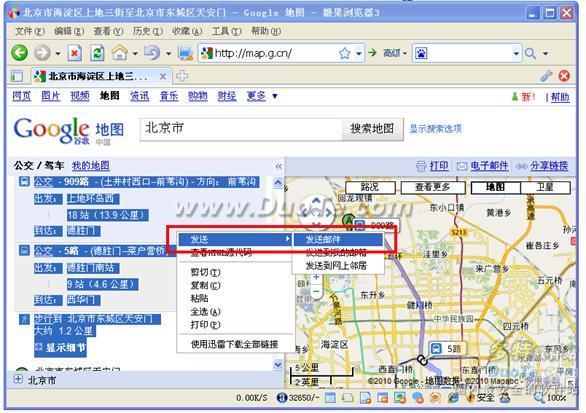Click the Internet Explorer icon in status bar
Viewport: 586px width, 413px height.
(453, 398)
